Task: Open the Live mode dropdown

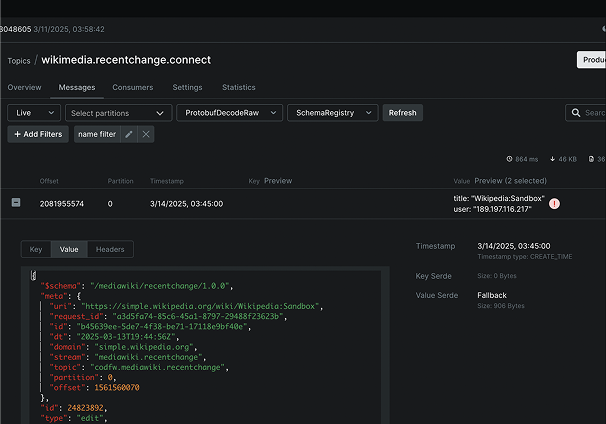Action: click(x=33, y=113)
